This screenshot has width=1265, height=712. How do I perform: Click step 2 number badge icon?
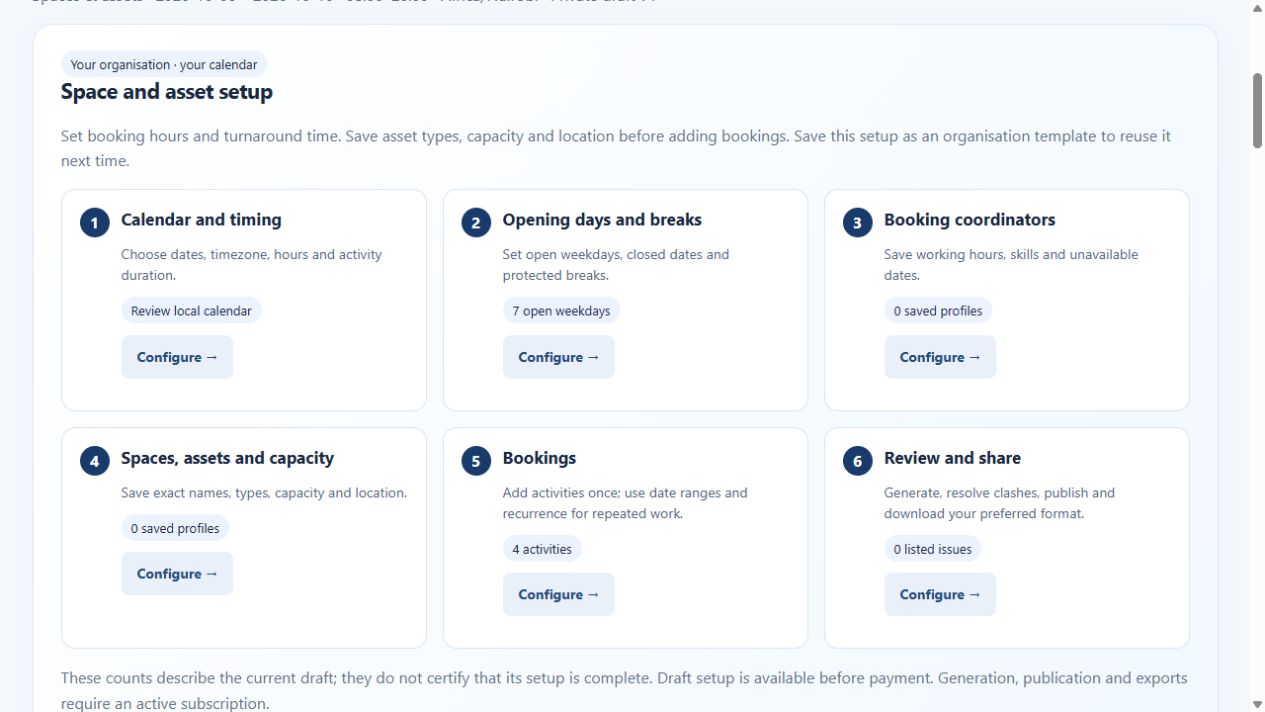[476, 223]
